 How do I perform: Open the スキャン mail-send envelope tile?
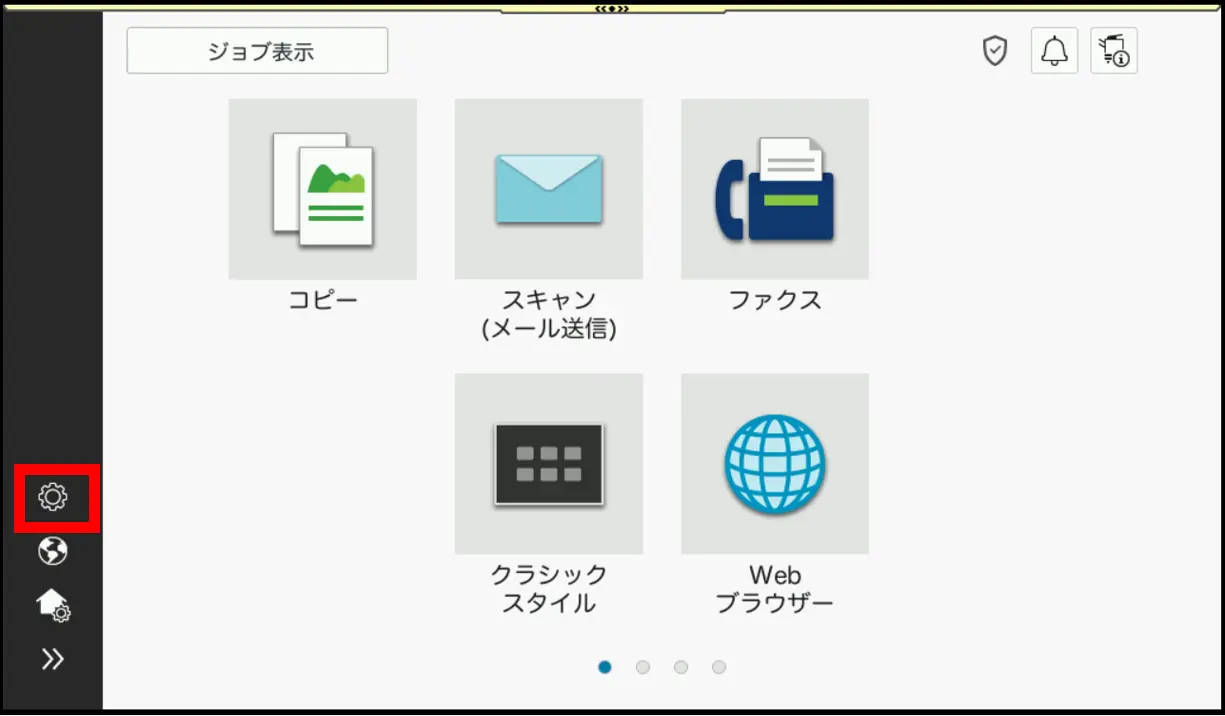(548, 189)
